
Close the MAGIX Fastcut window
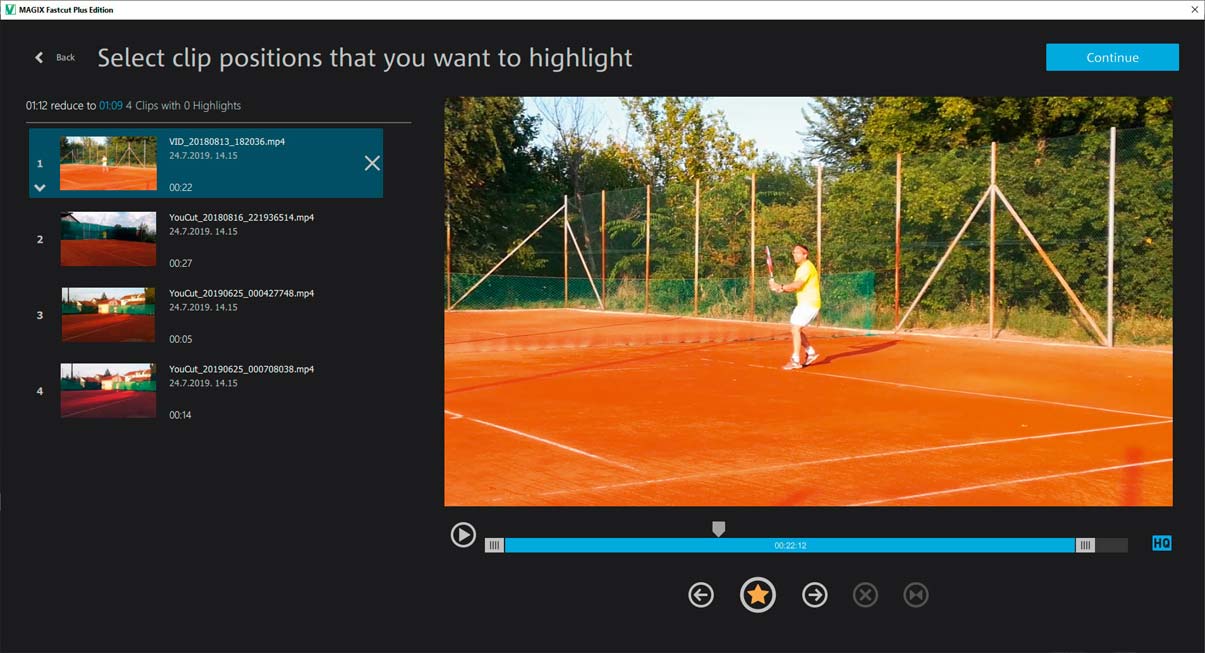pos(1194,9)
